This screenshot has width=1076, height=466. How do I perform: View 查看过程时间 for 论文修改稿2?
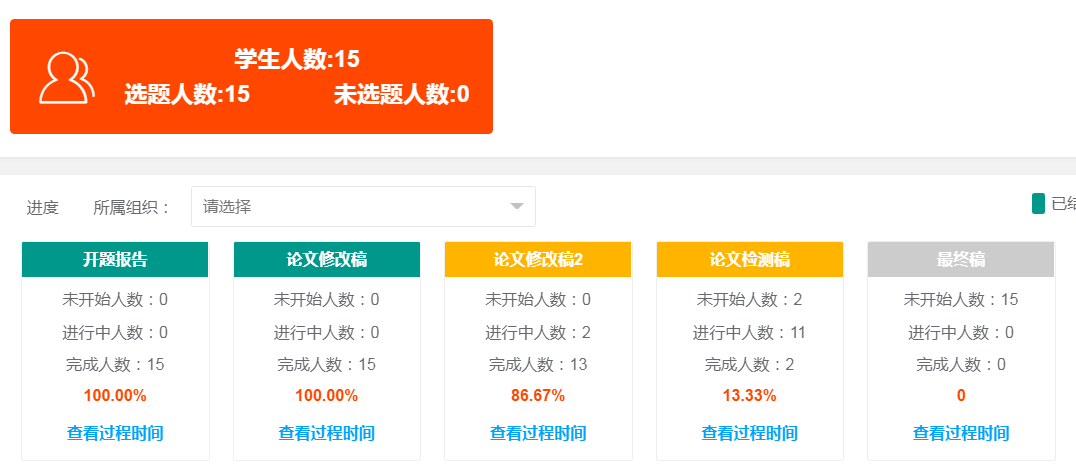click(538, 433)
